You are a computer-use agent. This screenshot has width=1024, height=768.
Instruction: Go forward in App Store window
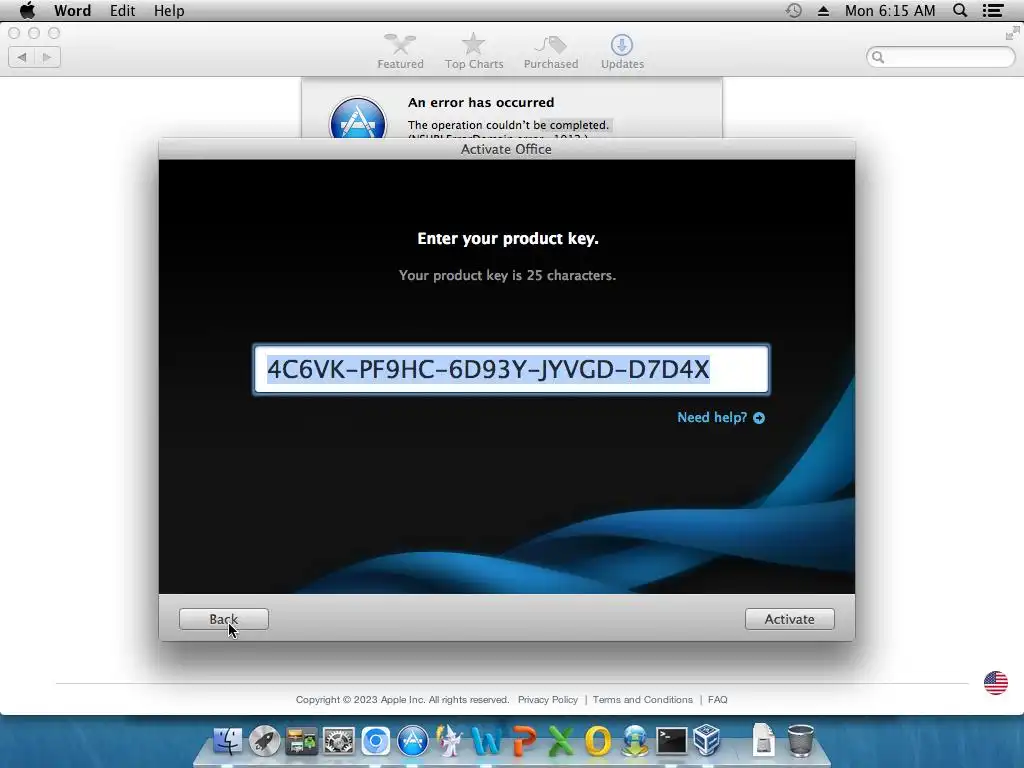pyautogui.click(x=48, y=57)
